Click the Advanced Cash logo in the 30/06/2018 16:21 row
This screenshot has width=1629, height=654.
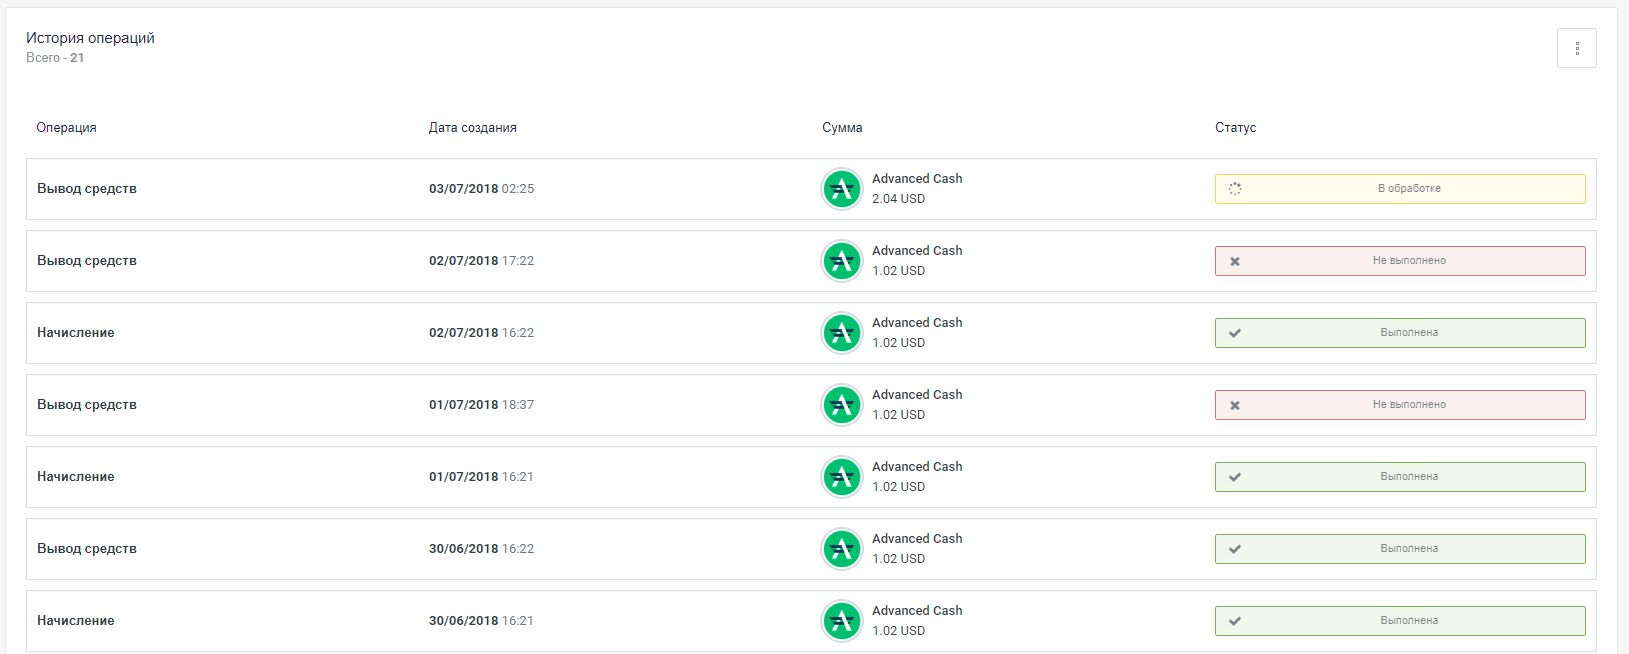[x=841, y=621]
